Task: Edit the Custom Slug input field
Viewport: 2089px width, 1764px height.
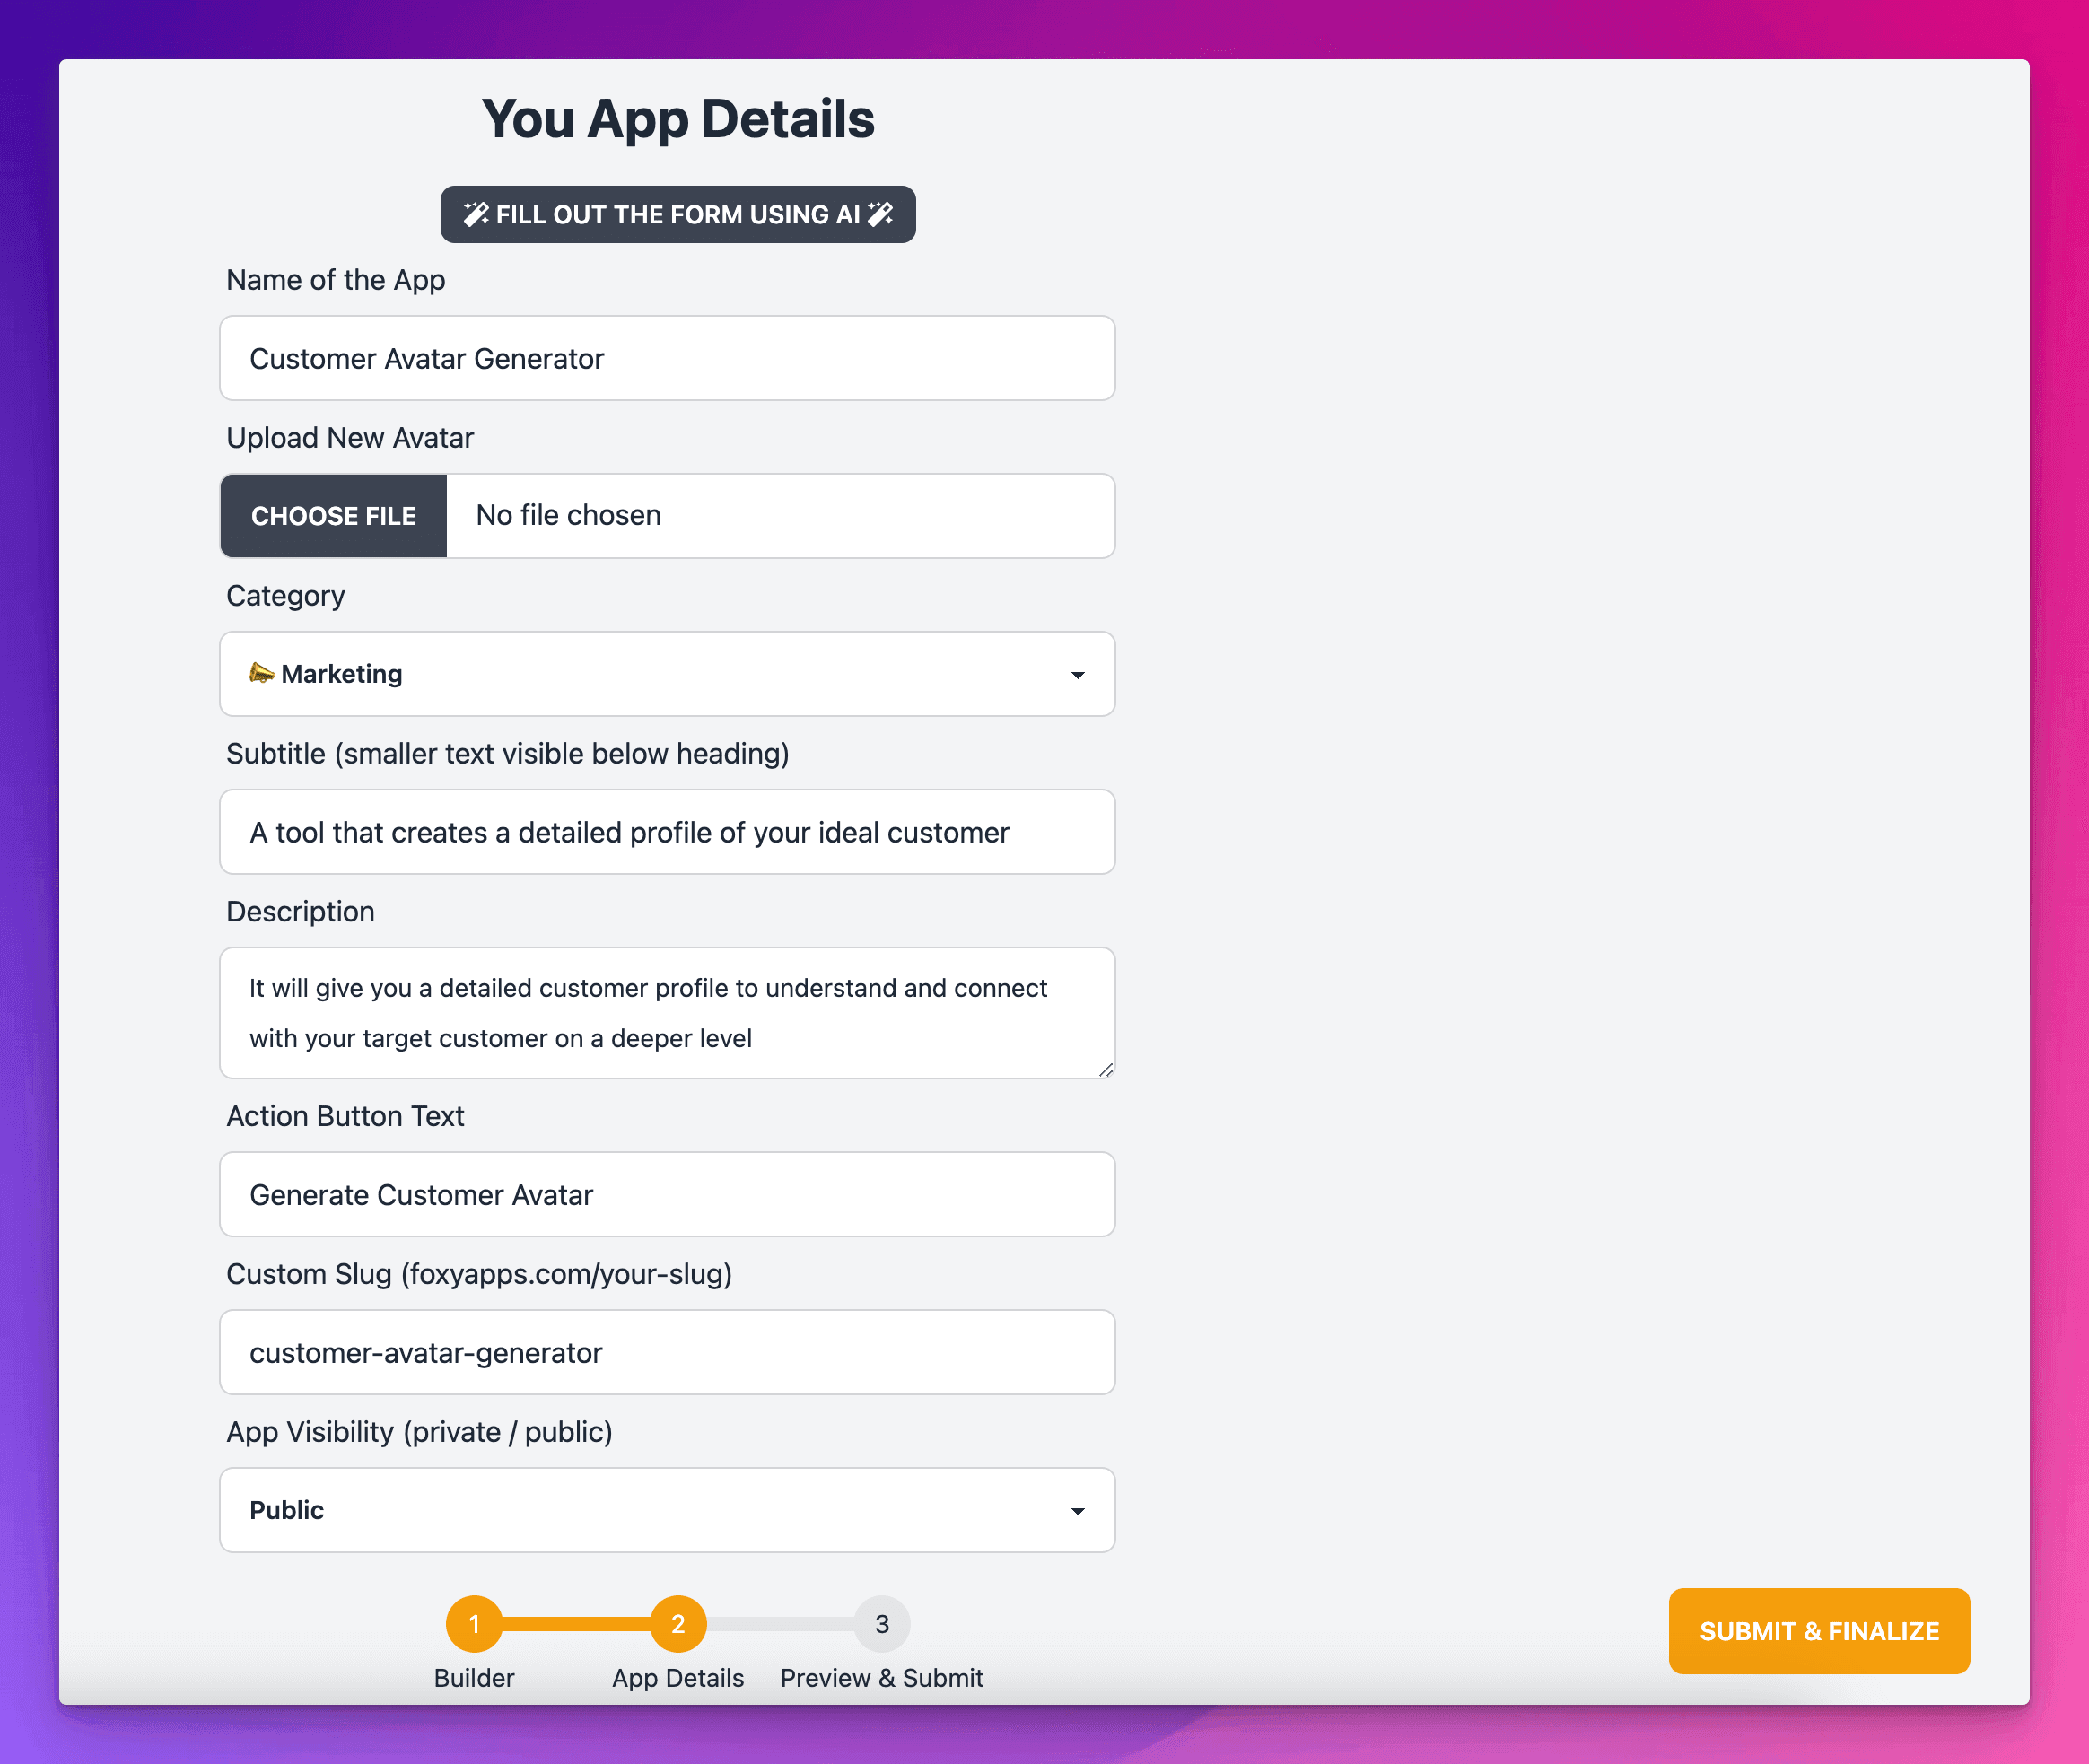Action: click(669, 1351)
